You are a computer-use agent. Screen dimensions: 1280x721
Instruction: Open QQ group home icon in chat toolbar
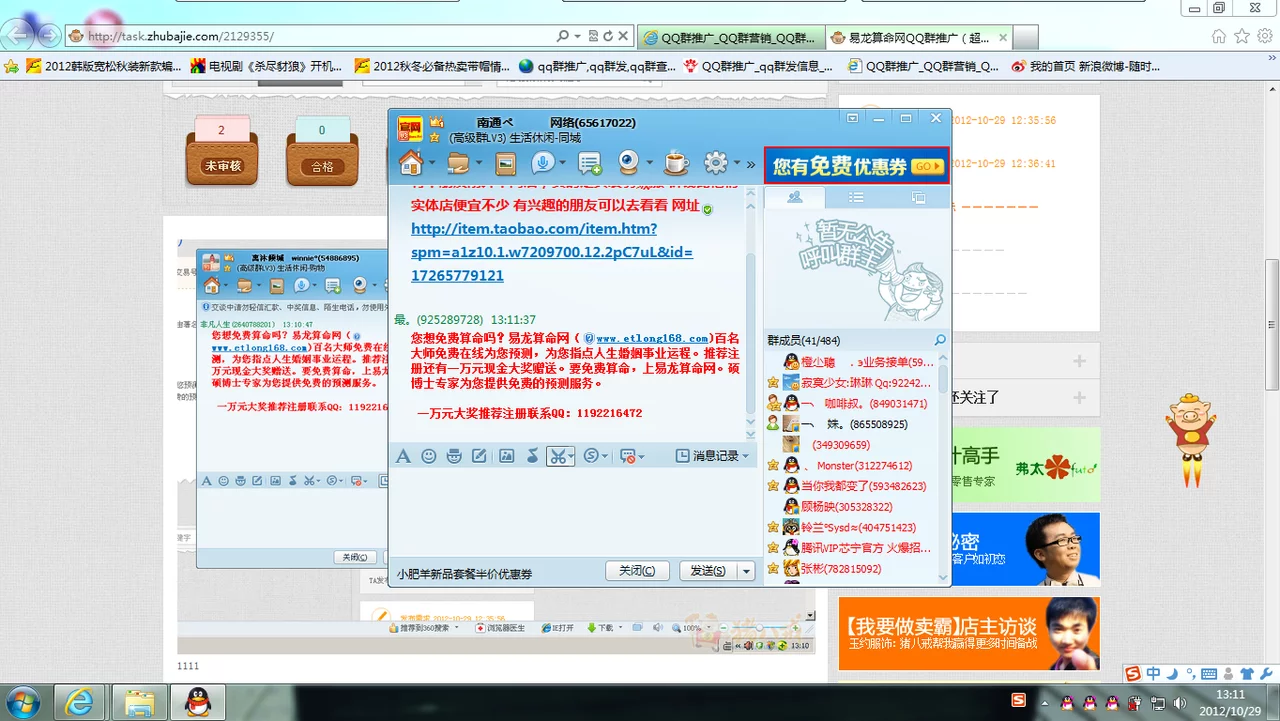410,163
